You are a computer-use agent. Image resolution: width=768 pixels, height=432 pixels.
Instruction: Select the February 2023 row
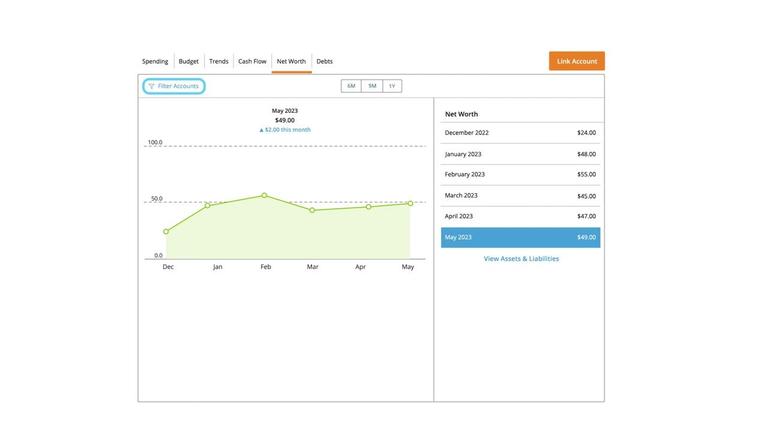[x=520, y=174]
